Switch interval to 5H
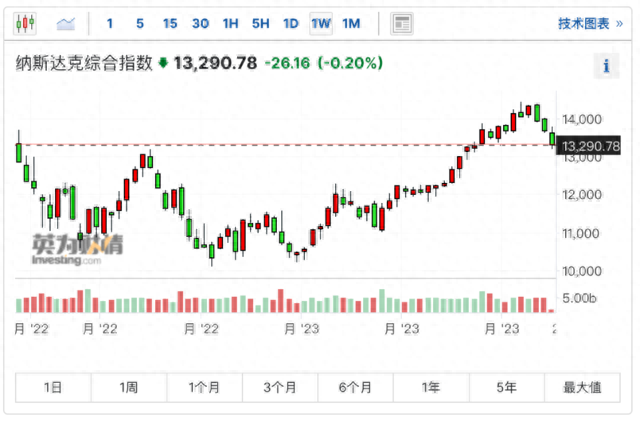640x421 pixels. [260, 24]
